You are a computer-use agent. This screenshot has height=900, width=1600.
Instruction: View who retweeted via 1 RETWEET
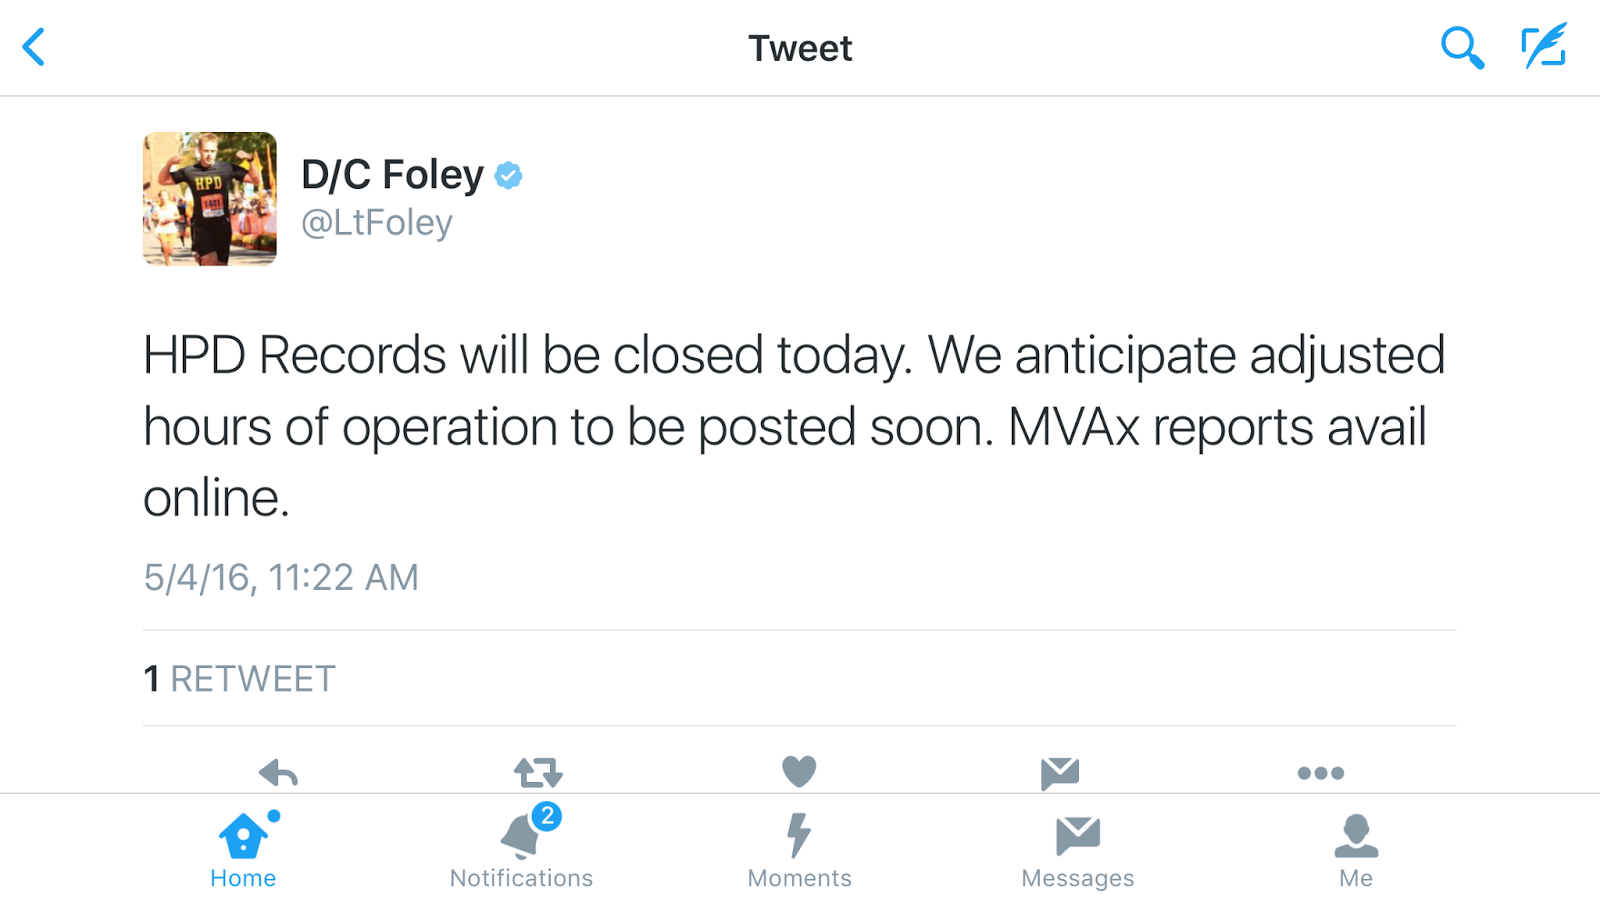point(240,679)
